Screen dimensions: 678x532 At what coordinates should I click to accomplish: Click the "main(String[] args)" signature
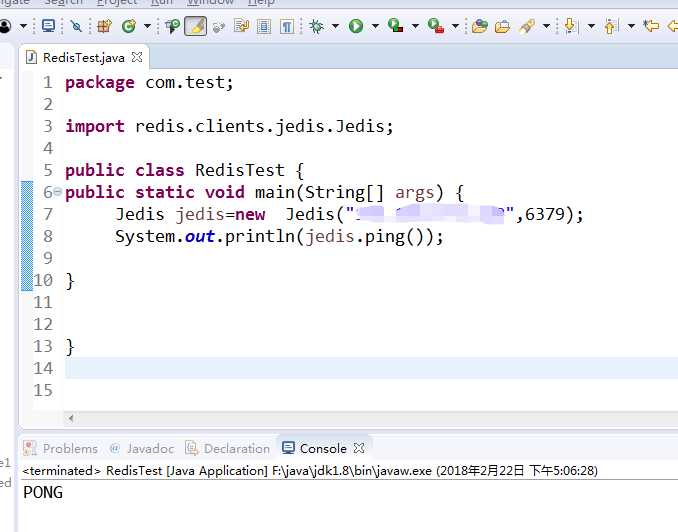point(349,192)
